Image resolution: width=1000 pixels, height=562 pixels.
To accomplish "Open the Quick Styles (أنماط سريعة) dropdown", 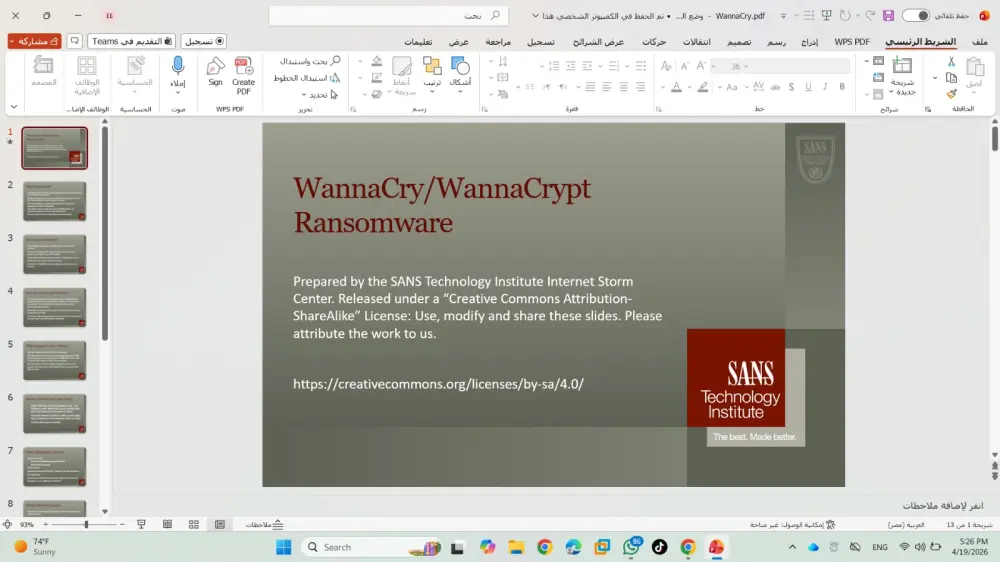I will 401,77.
